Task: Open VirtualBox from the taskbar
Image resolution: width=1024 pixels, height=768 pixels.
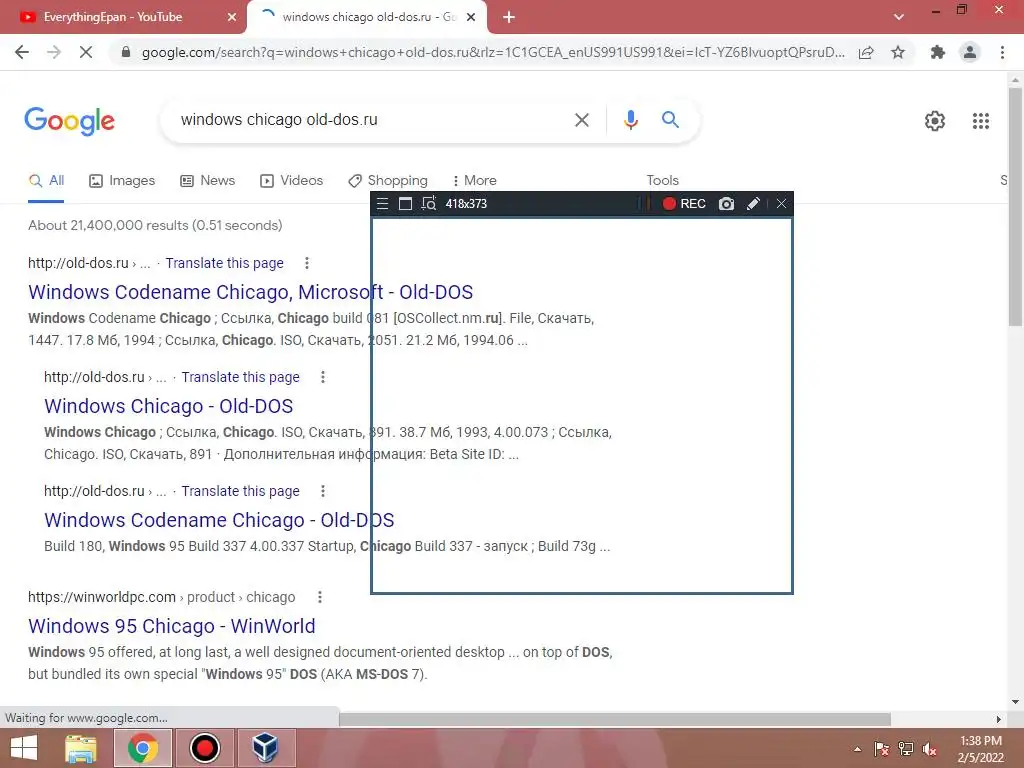Action: point(266,748)
